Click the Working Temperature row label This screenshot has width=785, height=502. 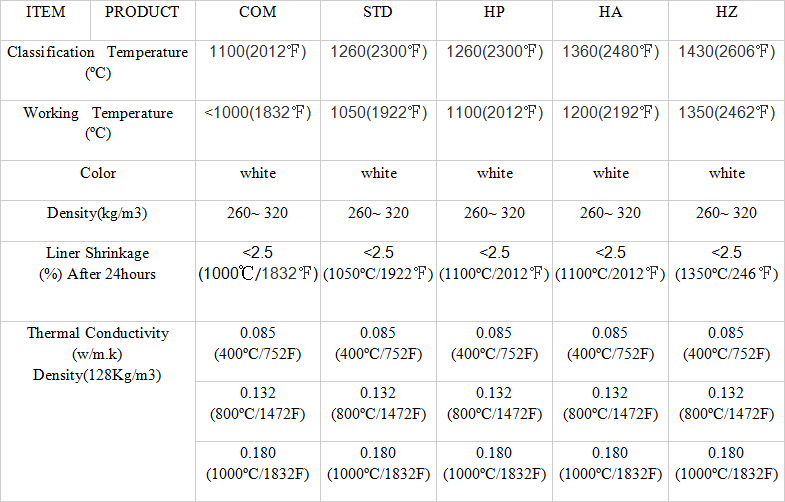(x=97, y=122)
